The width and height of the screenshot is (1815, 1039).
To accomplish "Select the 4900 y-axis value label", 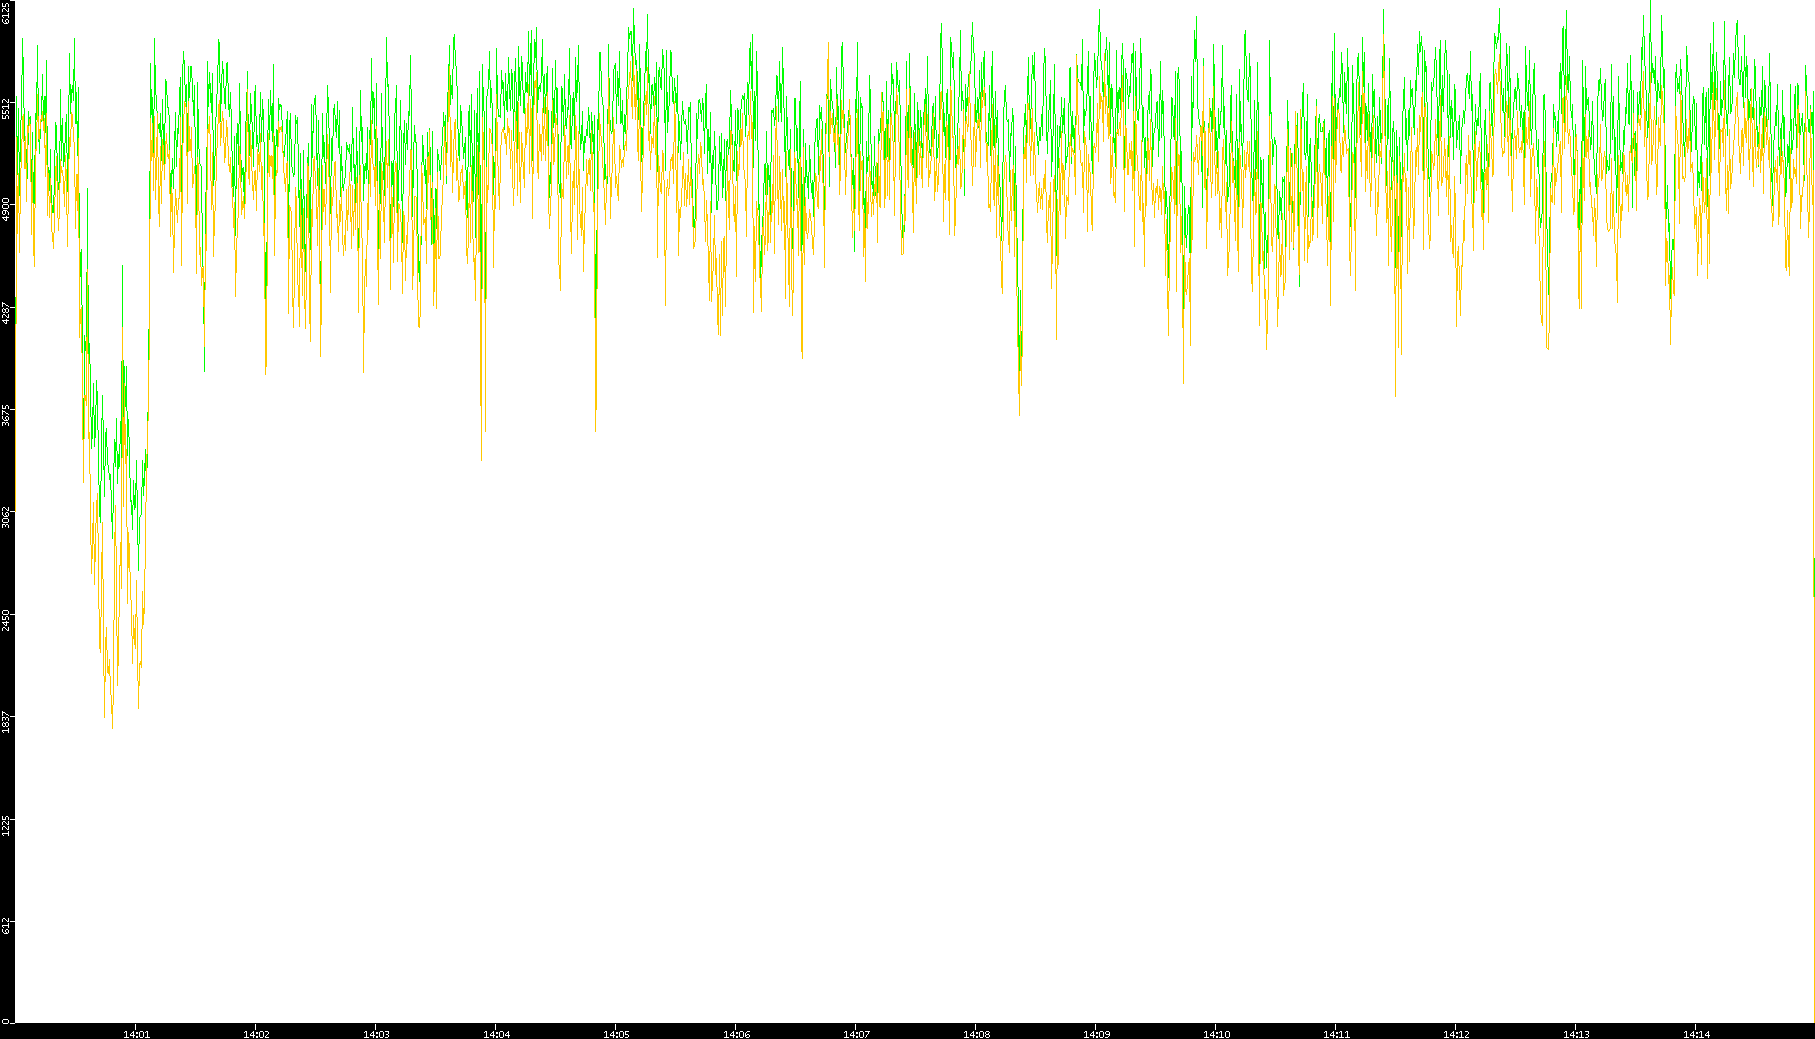I will coord(7,210).
